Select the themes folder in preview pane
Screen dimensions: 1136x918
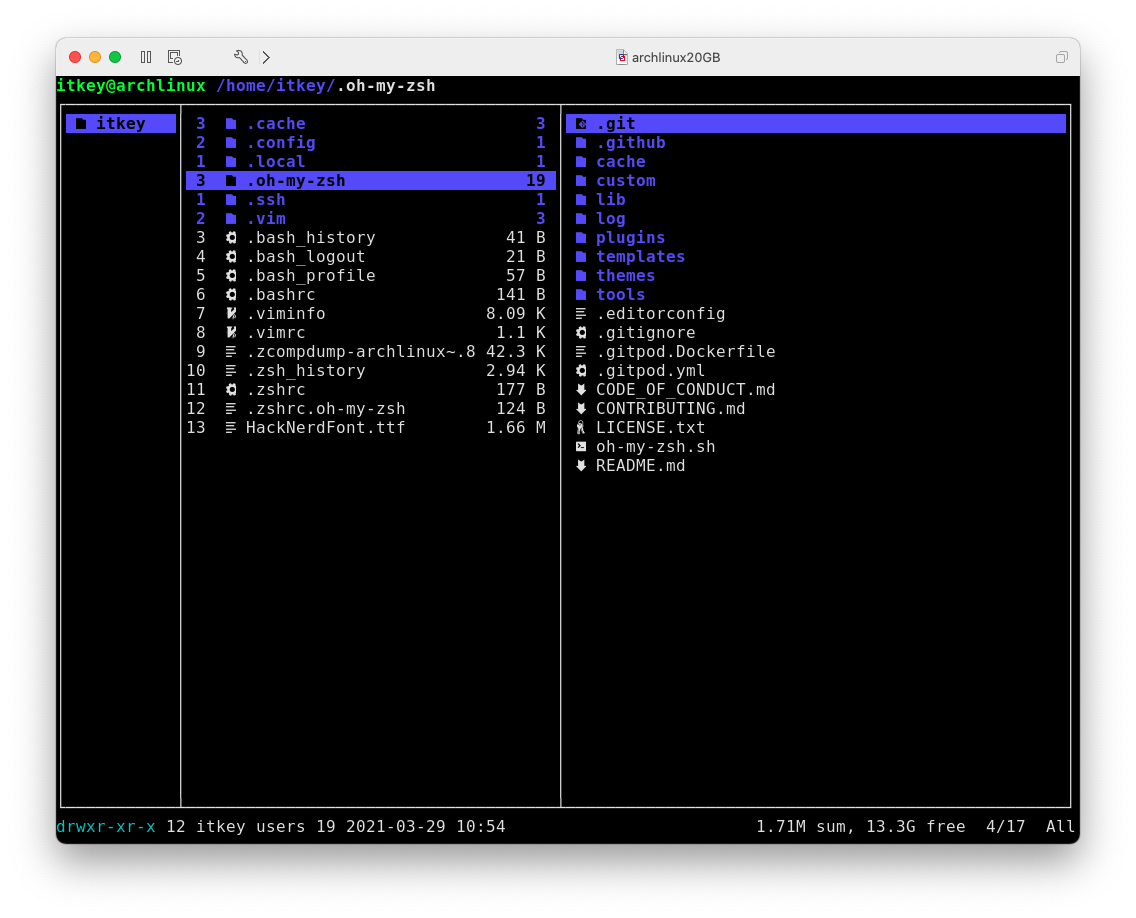(626, 275)
